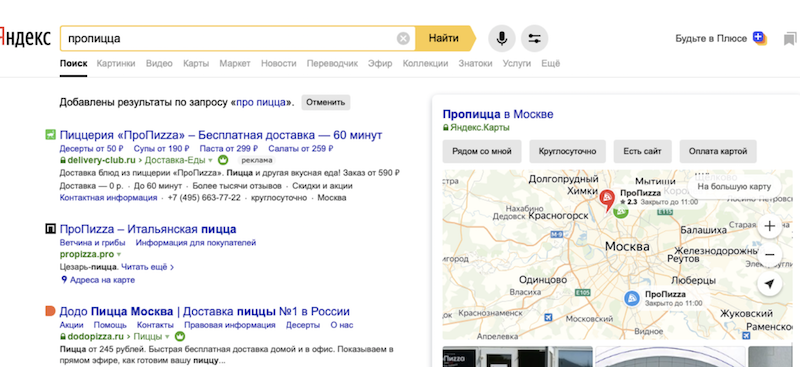Viewport: 800px width, 367px height.
Task: Click Пропицца в Москве heading link
Action: pos(498,114)
